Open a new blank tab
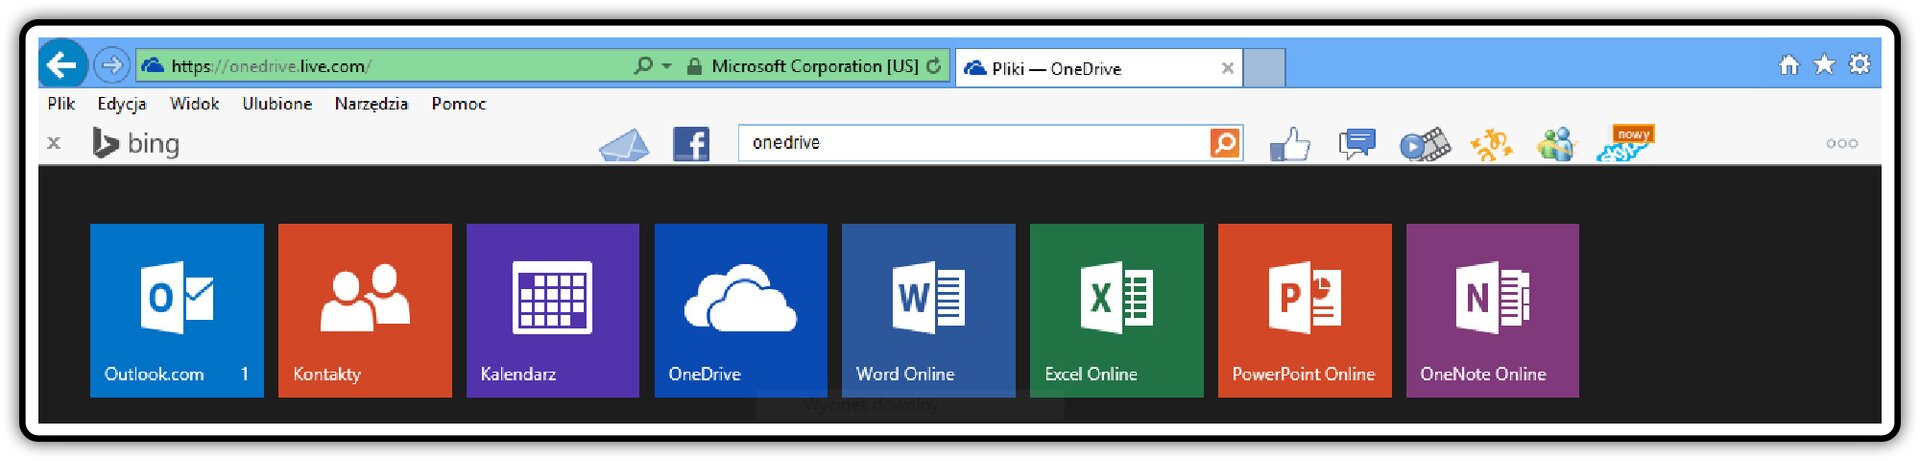Viewport: 1920px width, 461px height. coord(1264,68)
